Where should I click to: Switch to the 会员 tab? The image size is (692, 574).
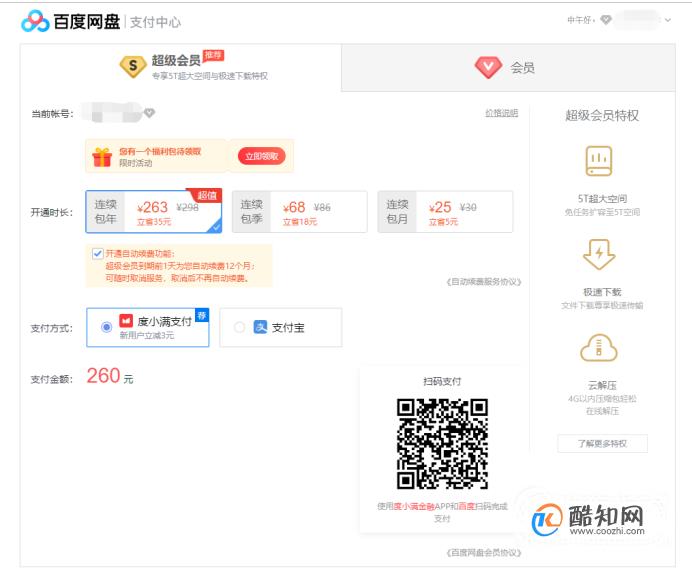[508, 68]
